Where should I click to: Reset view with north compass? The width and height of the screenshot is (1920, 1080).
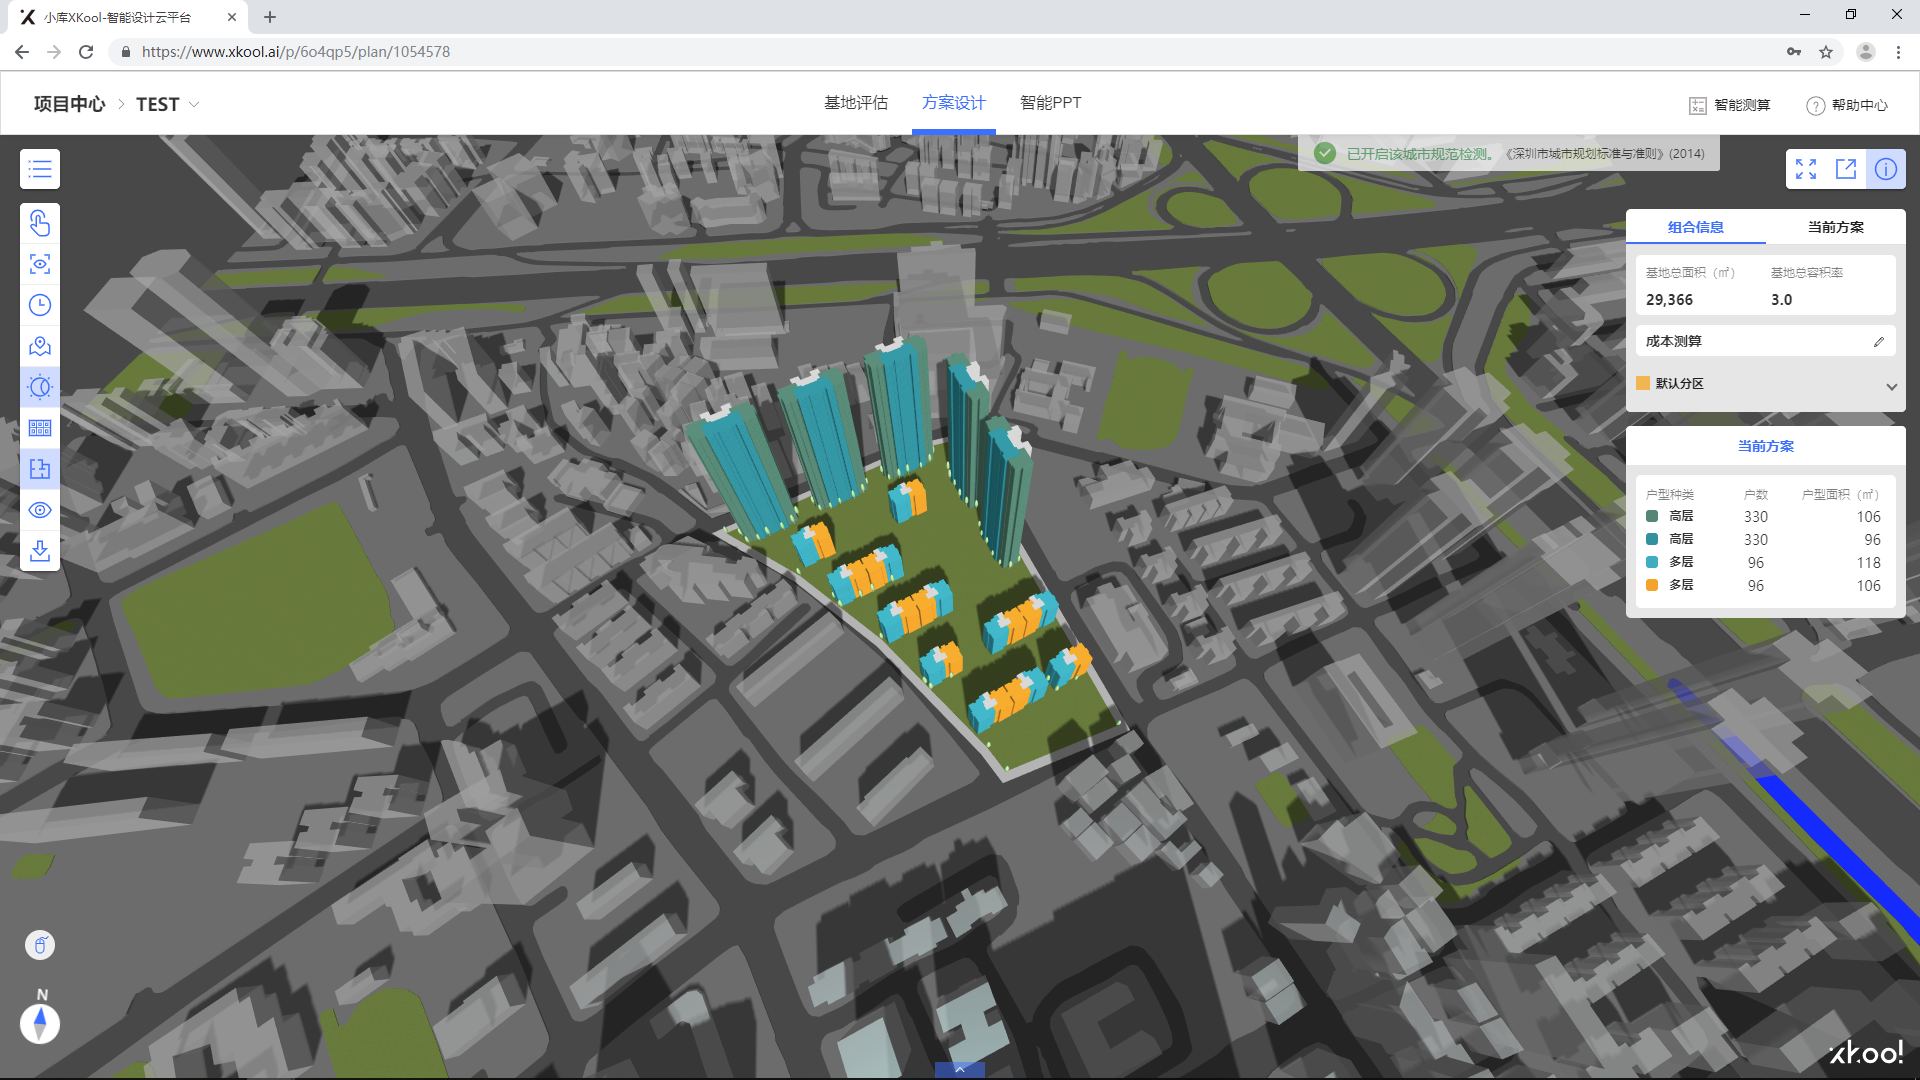point(40,1023)
